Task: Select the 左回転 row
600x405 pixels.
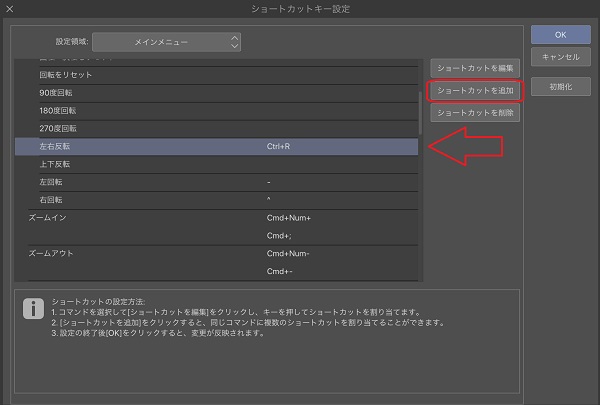Action: 216,182
